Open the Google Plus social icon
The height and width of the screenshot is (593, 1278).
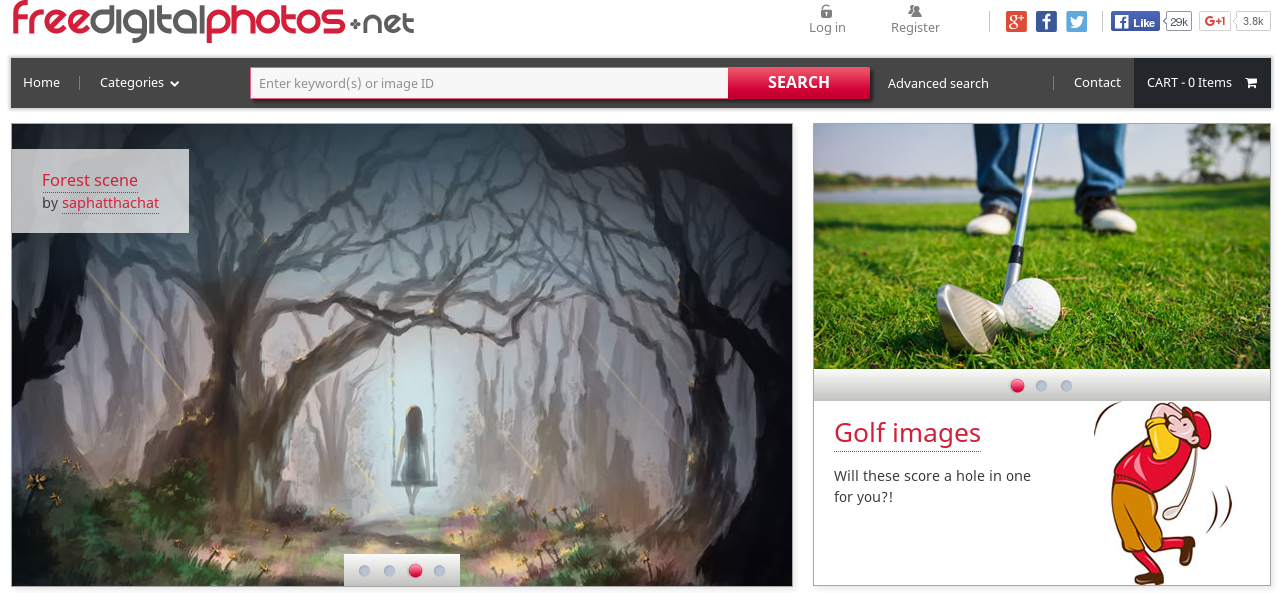click(x=1016, y=21)
